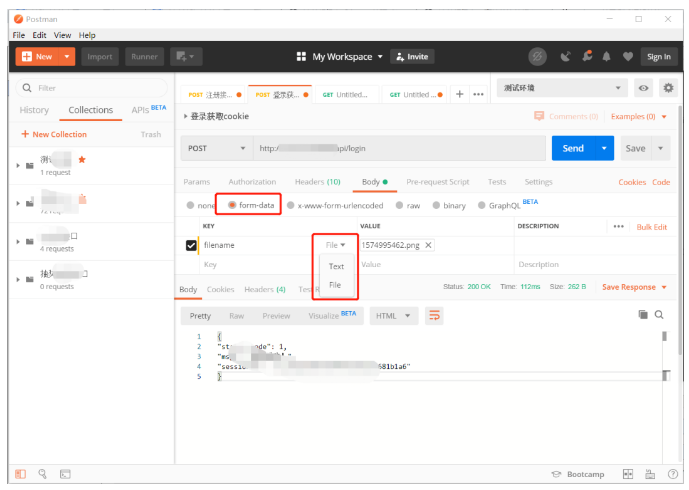Screen dimensions: 689x490
Task: Select the raw body type
Action: click(x=399, y=205)
